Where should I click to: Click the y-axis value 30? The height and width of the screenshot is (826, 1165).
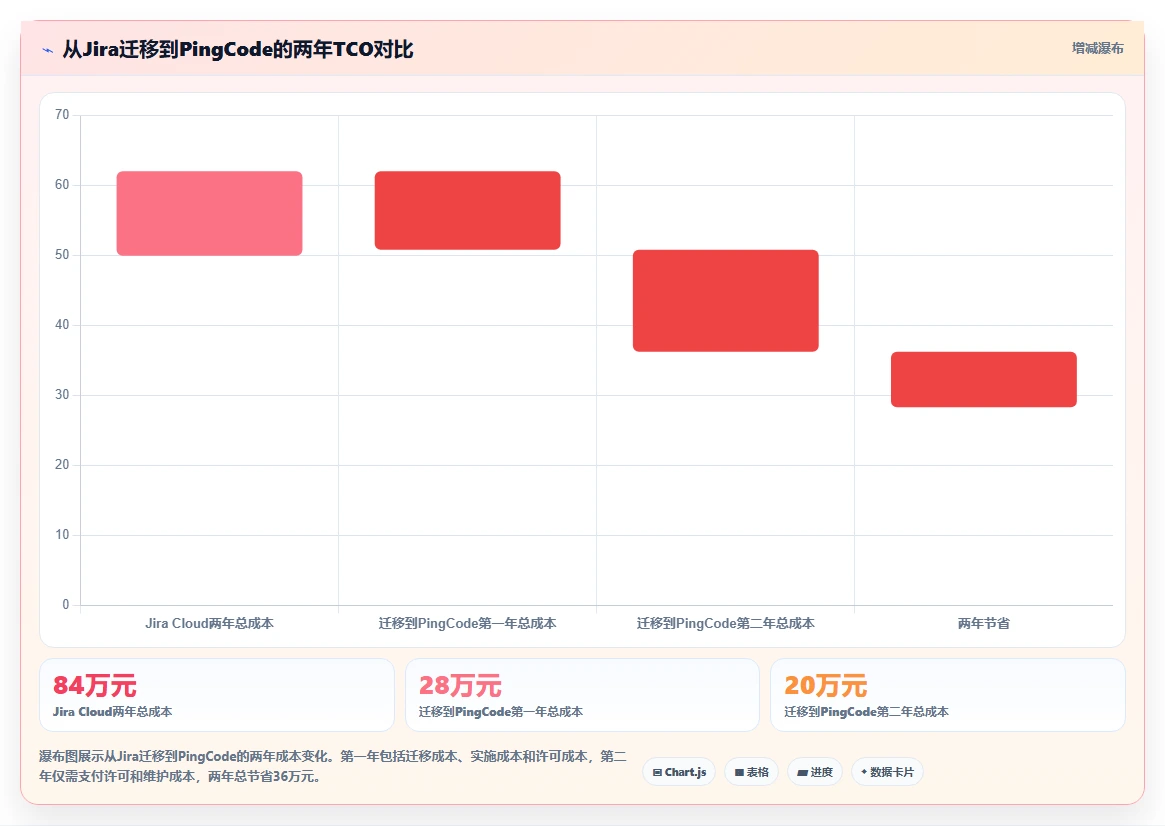pyautogui.click(x=62, y=394)
